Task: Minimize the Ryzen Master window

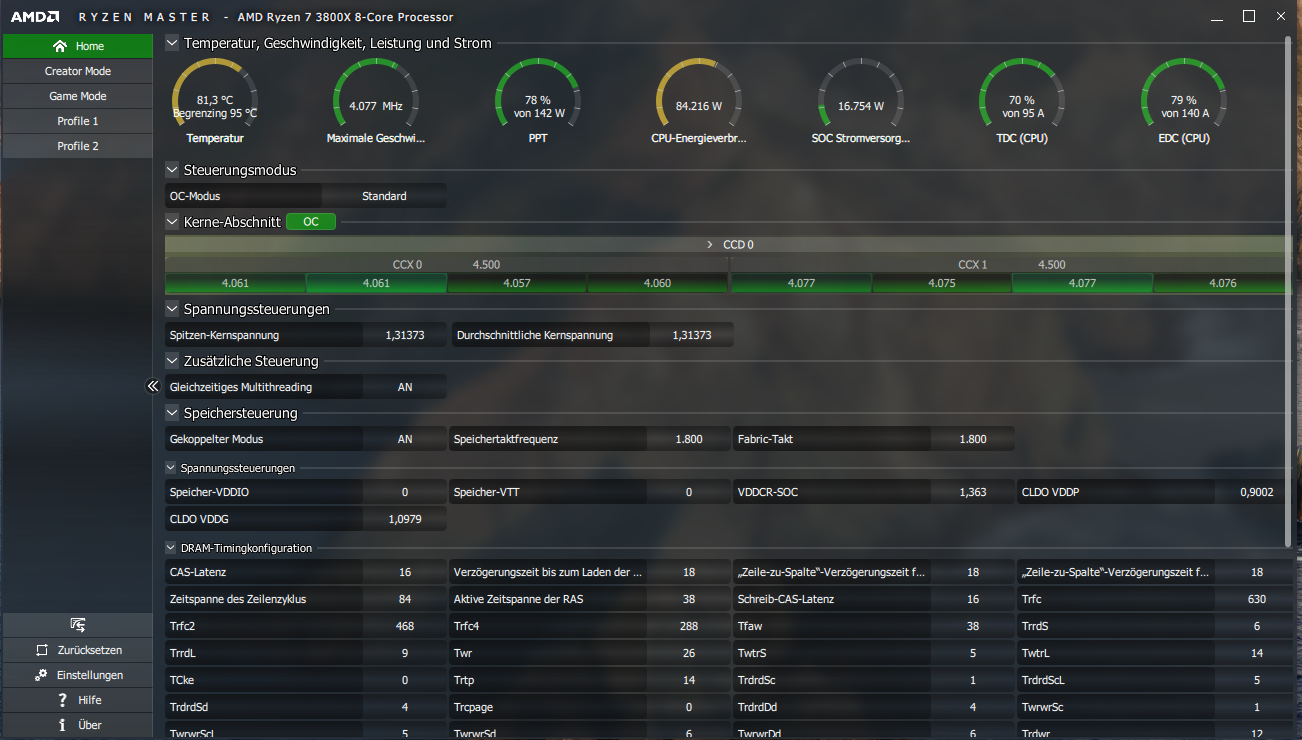Action: coord(1215,17)
